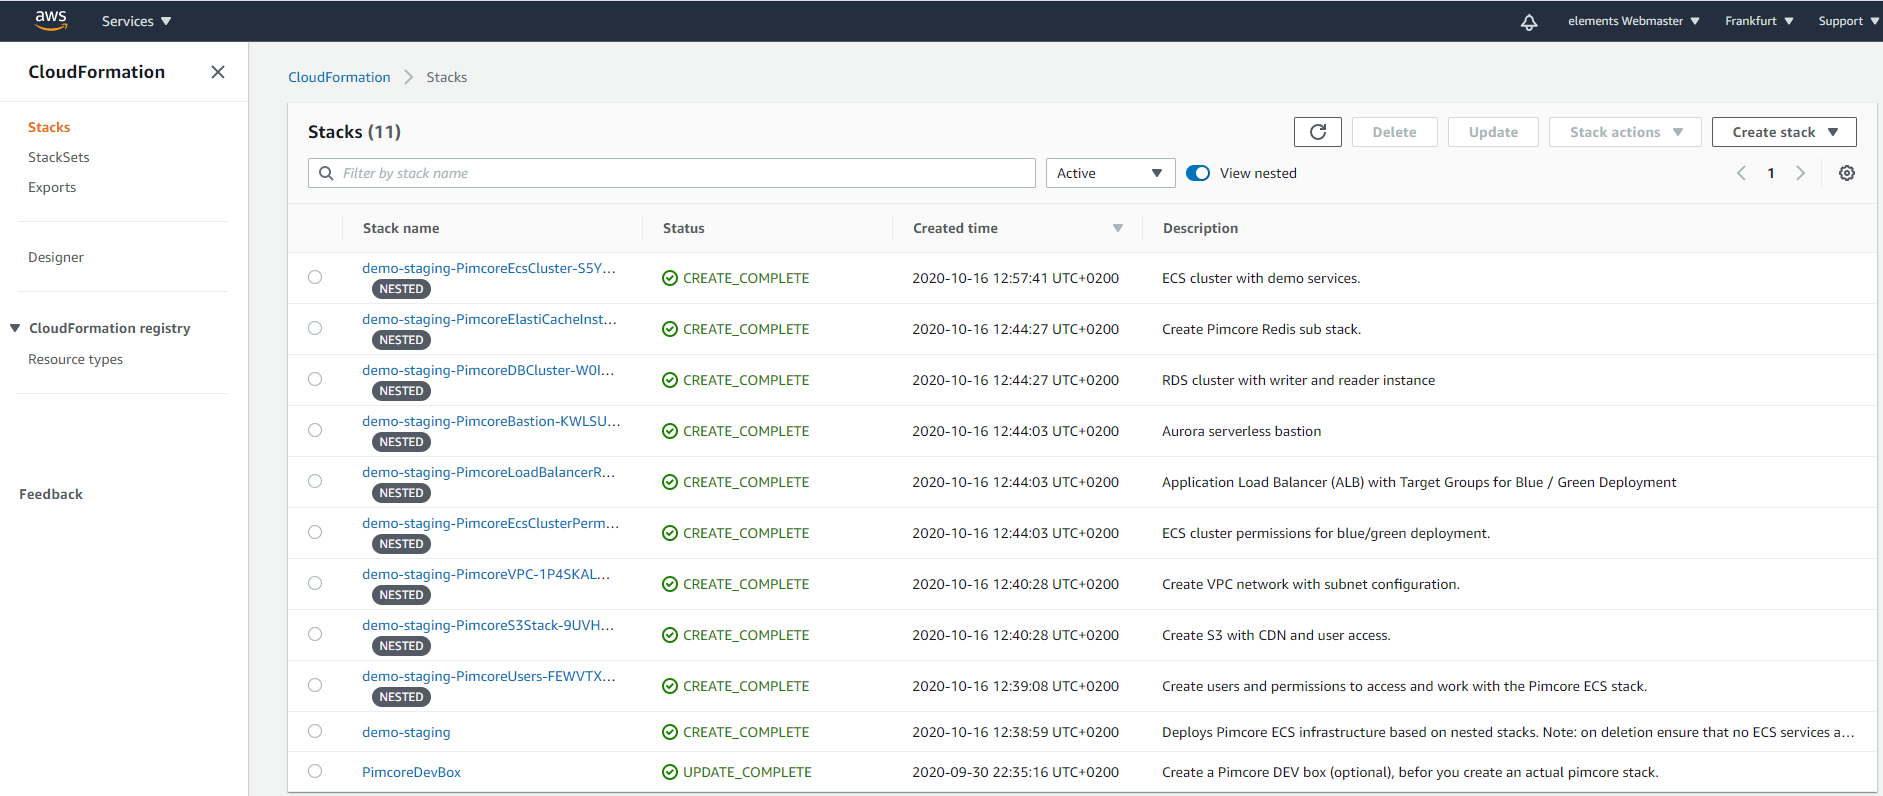Open table preferences gear icon
The image size is (1883, 796).
(x=1847, y=173)
